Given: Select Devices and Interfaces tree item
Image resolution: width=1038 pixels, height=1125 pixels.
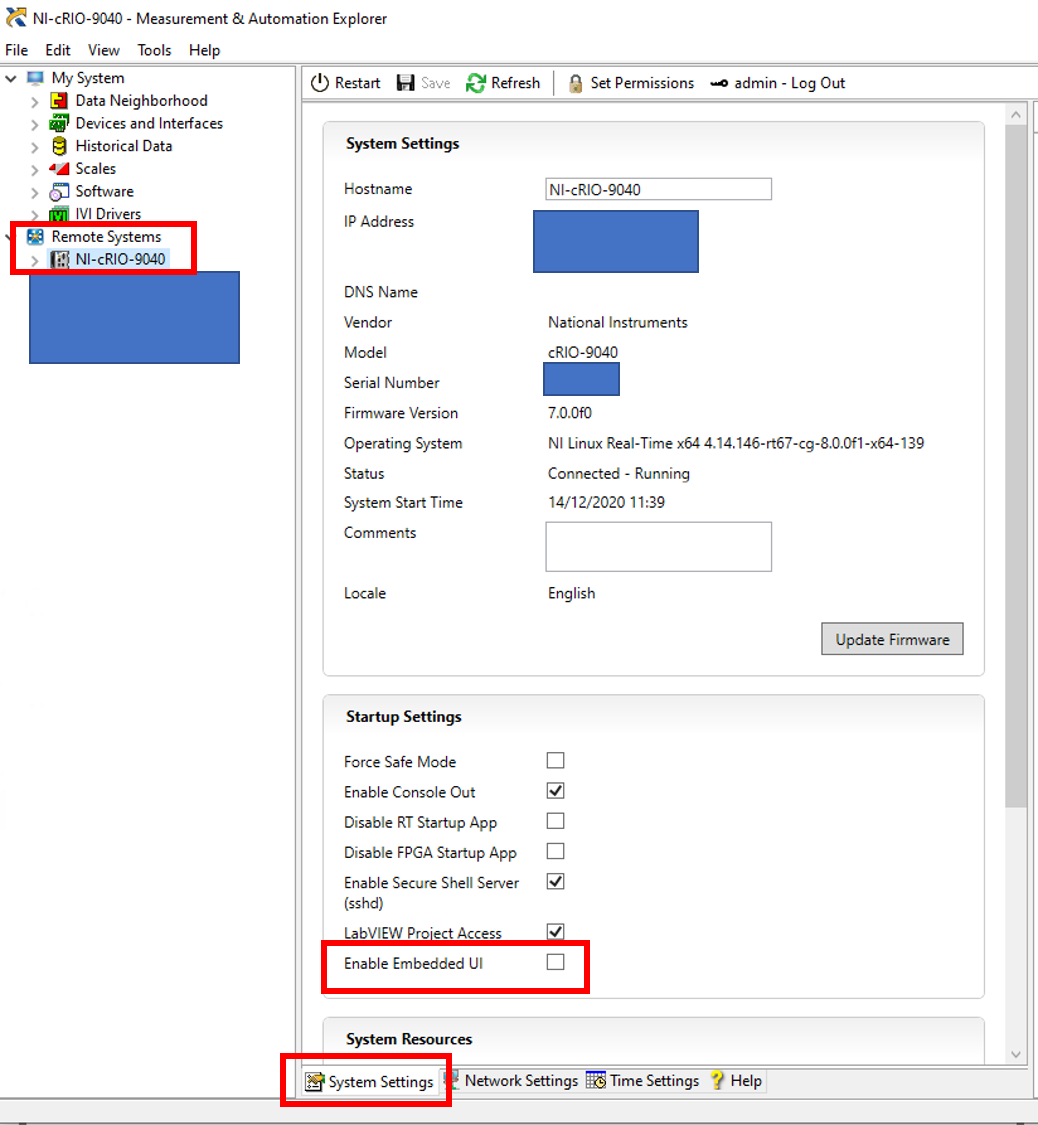Looking at the screenshot, I should (x=149, y=123).
